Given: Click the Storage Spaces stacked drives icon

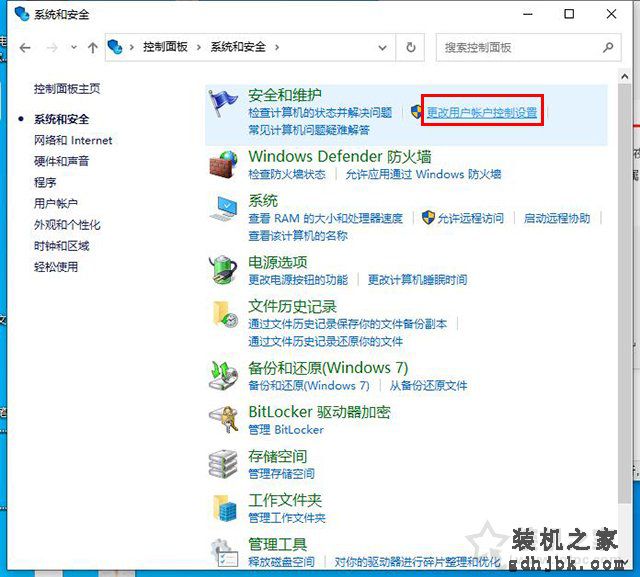Looking at the screenshot, I should click(223, 464).
